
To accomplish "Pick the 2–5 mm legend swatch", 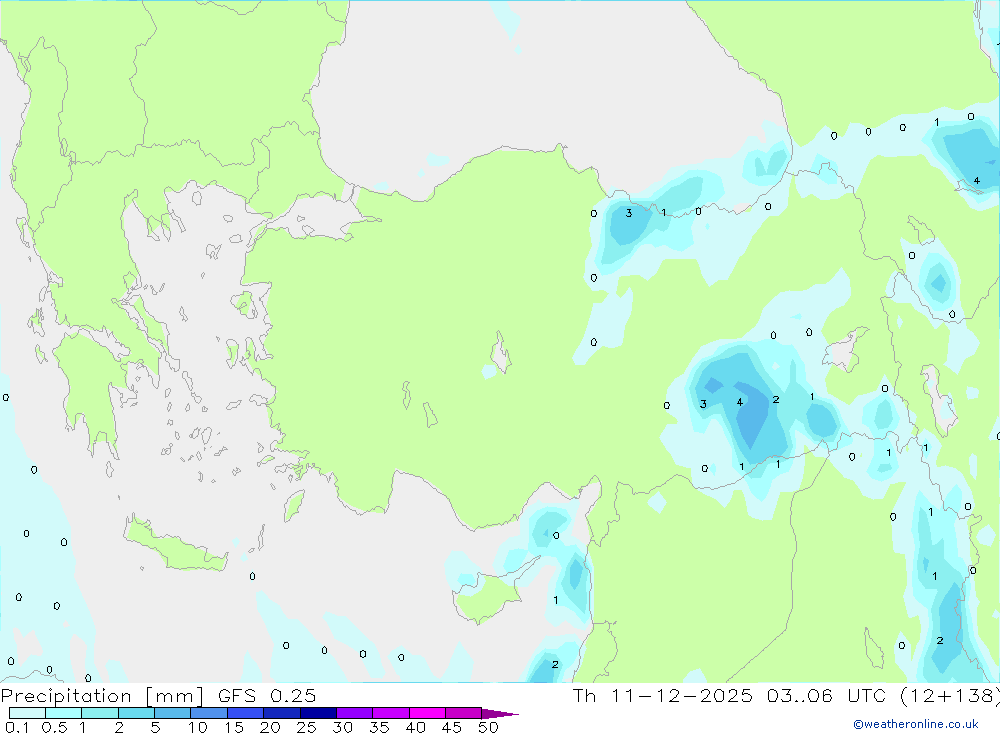I will coord(136,713).
